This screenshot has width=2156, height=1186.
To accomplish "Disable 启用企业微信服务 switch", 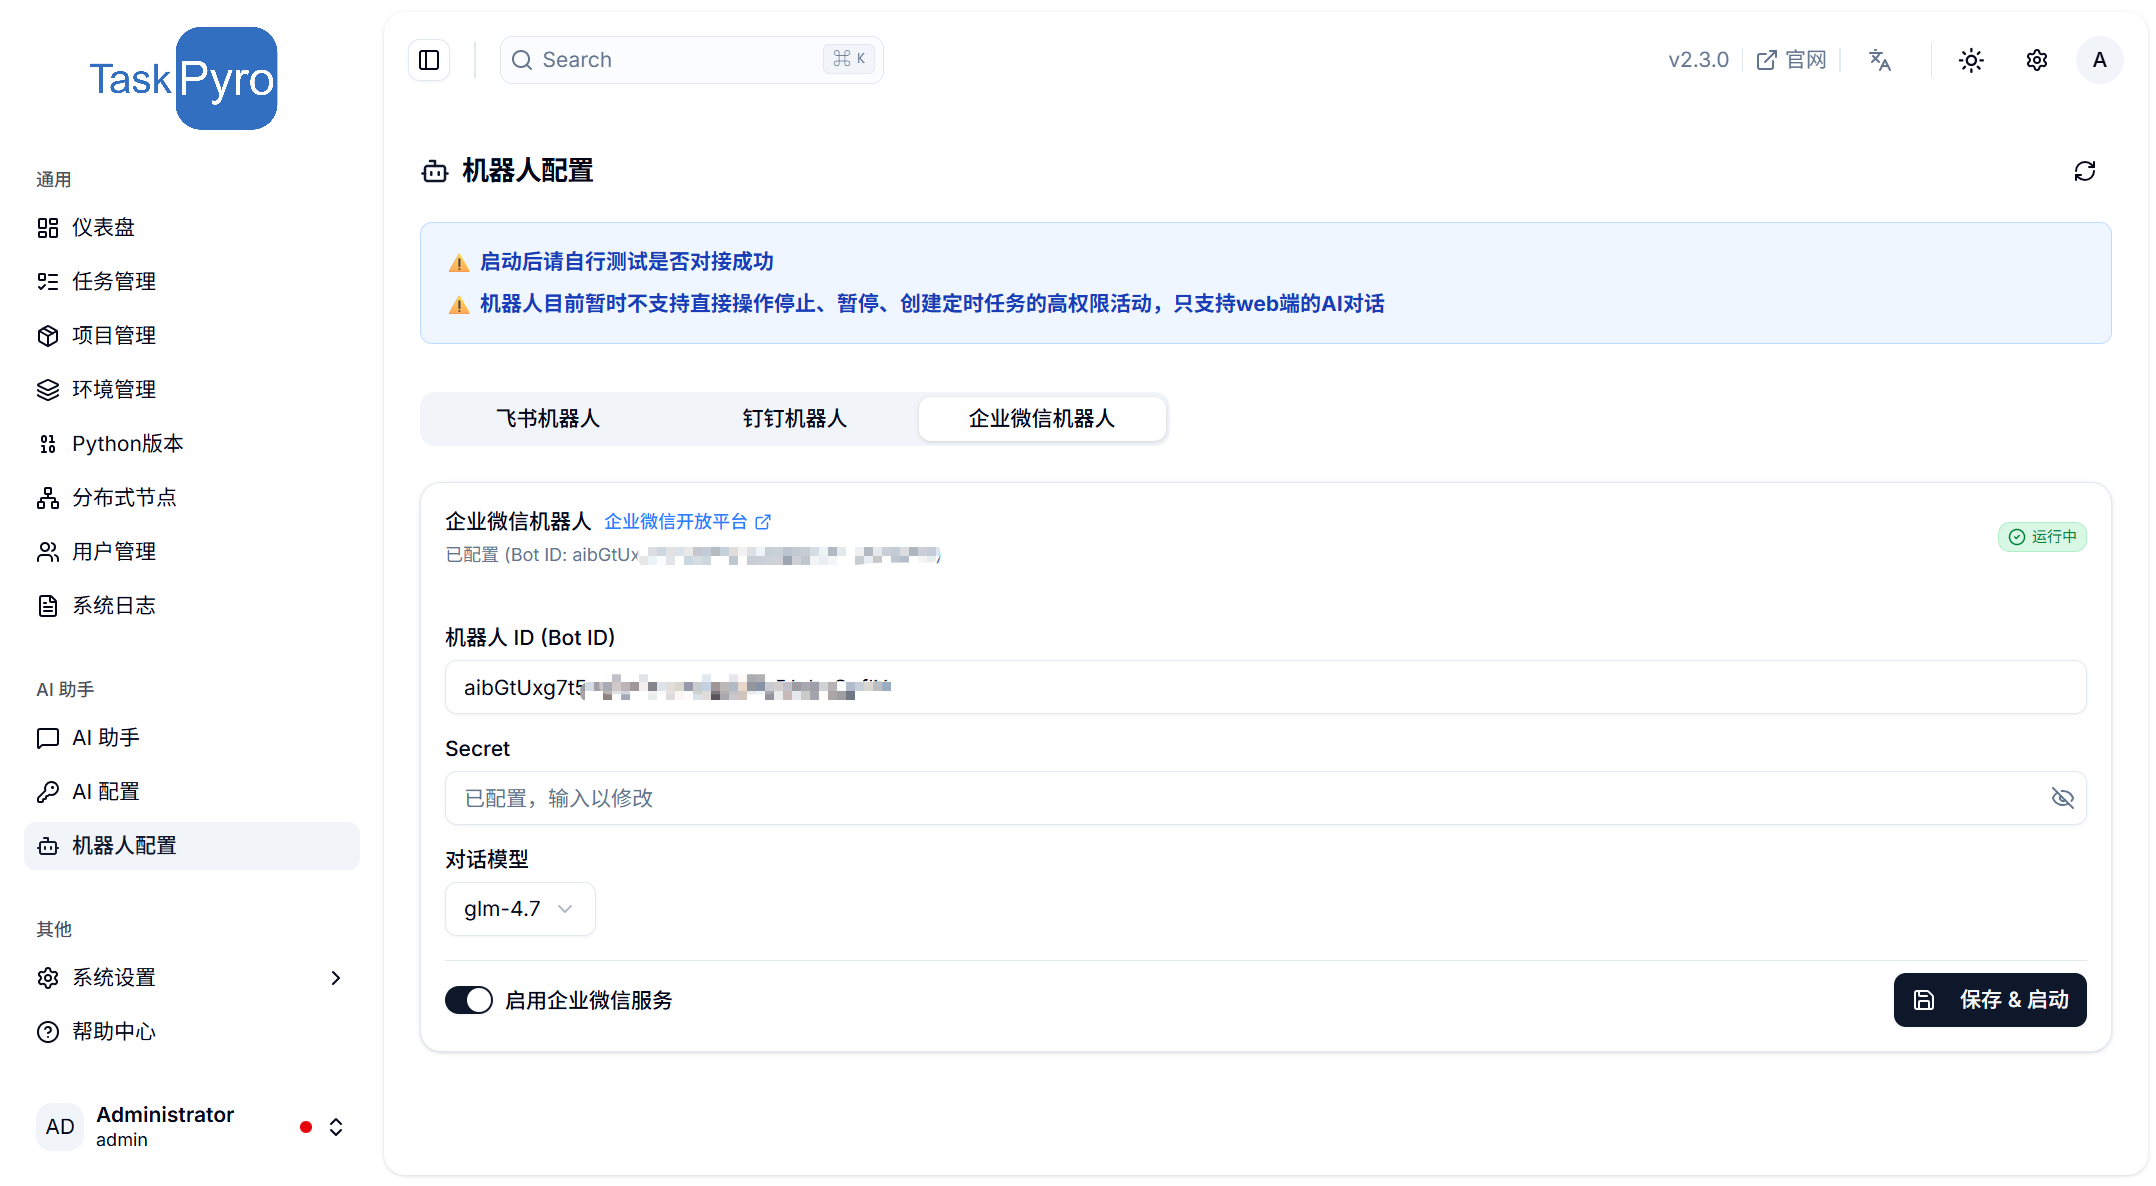I will pos(469,1000).
